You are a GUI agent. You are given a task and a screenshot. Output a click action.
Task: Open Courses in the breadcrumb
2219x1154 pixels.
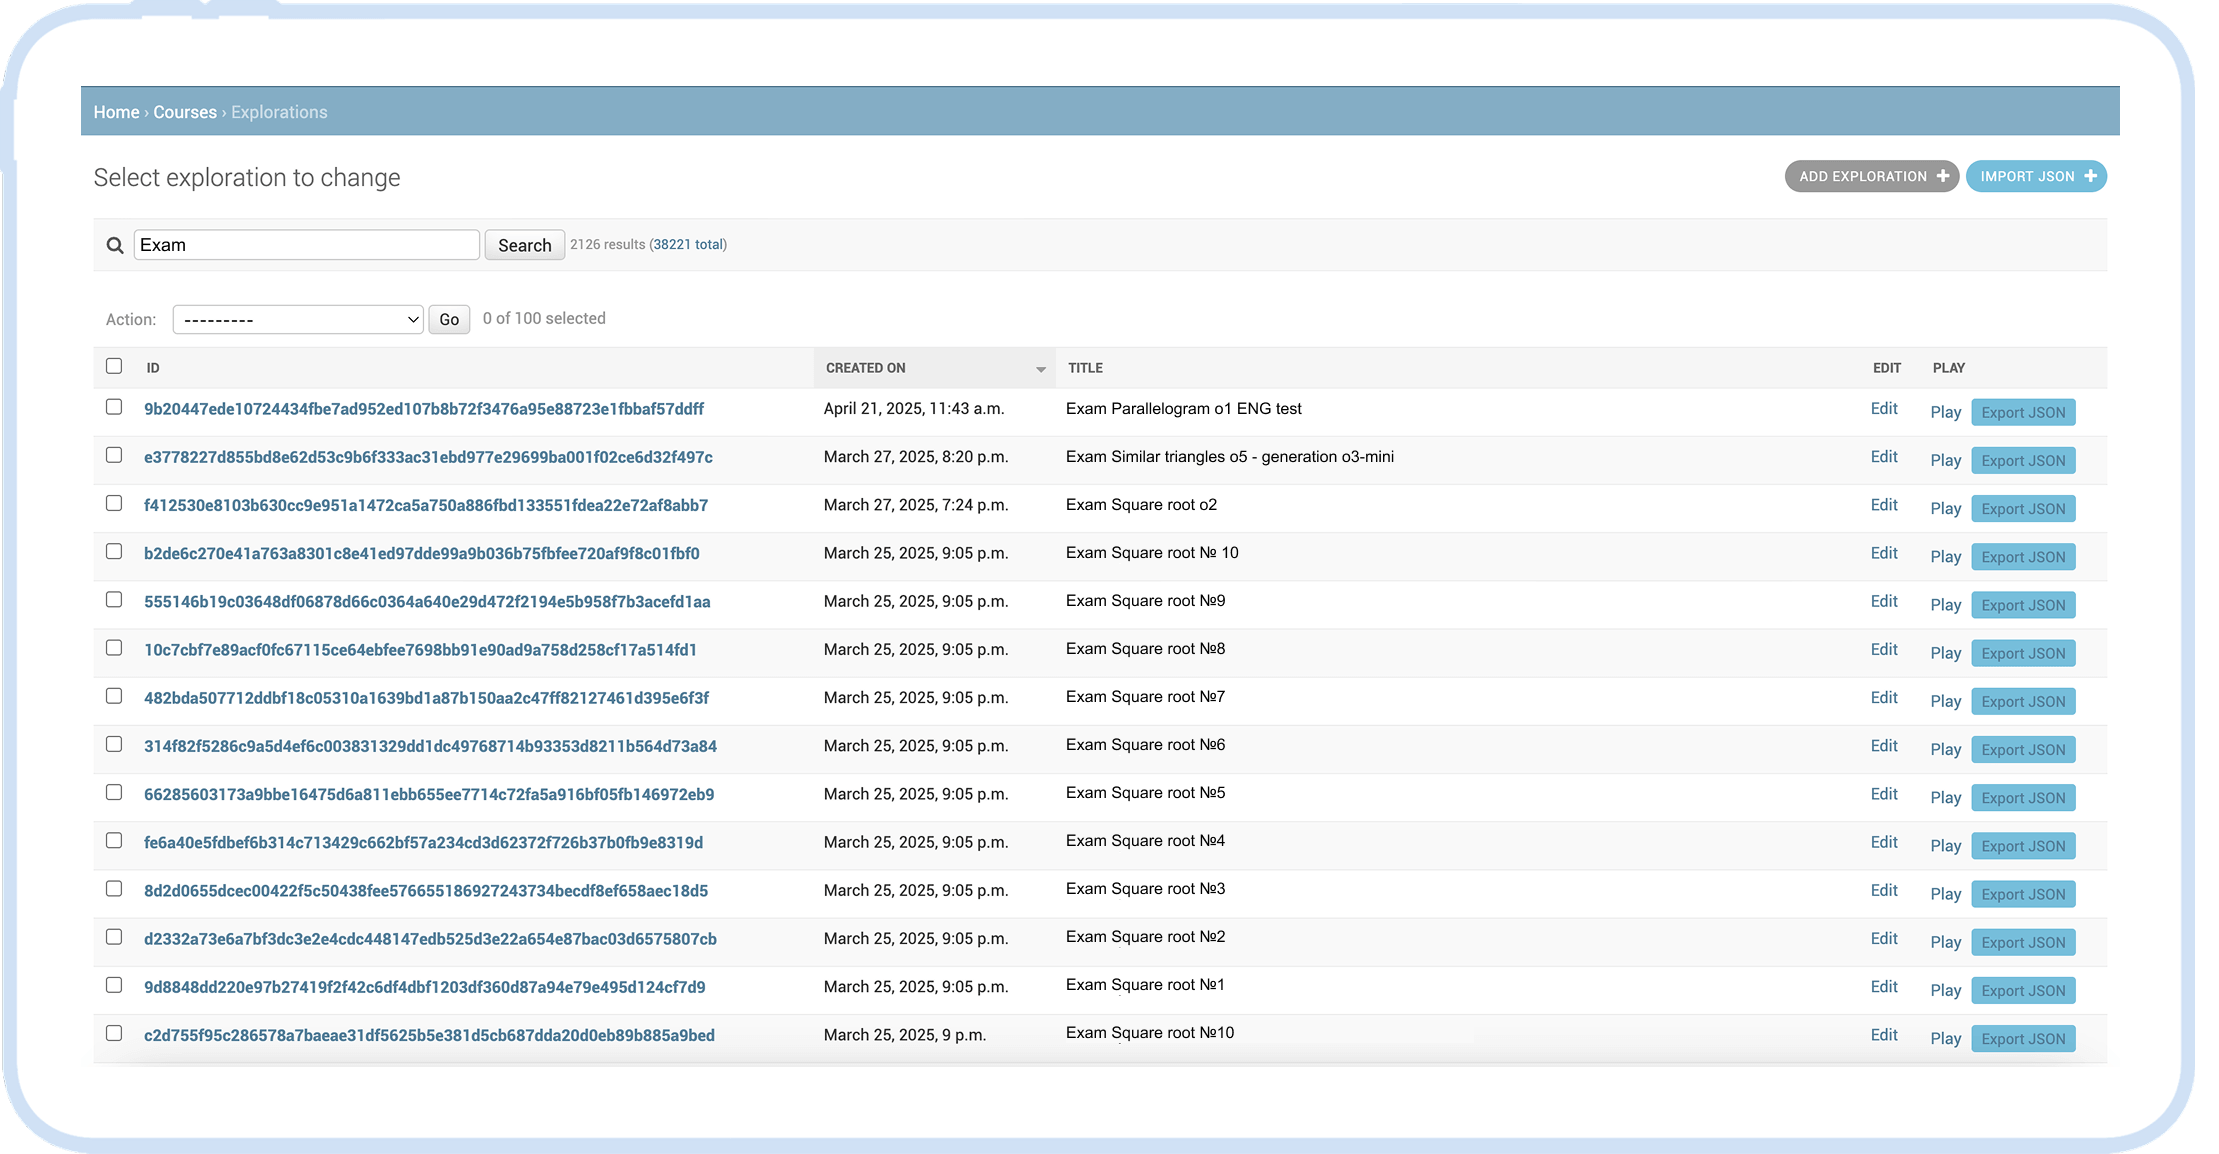point(185,112)
